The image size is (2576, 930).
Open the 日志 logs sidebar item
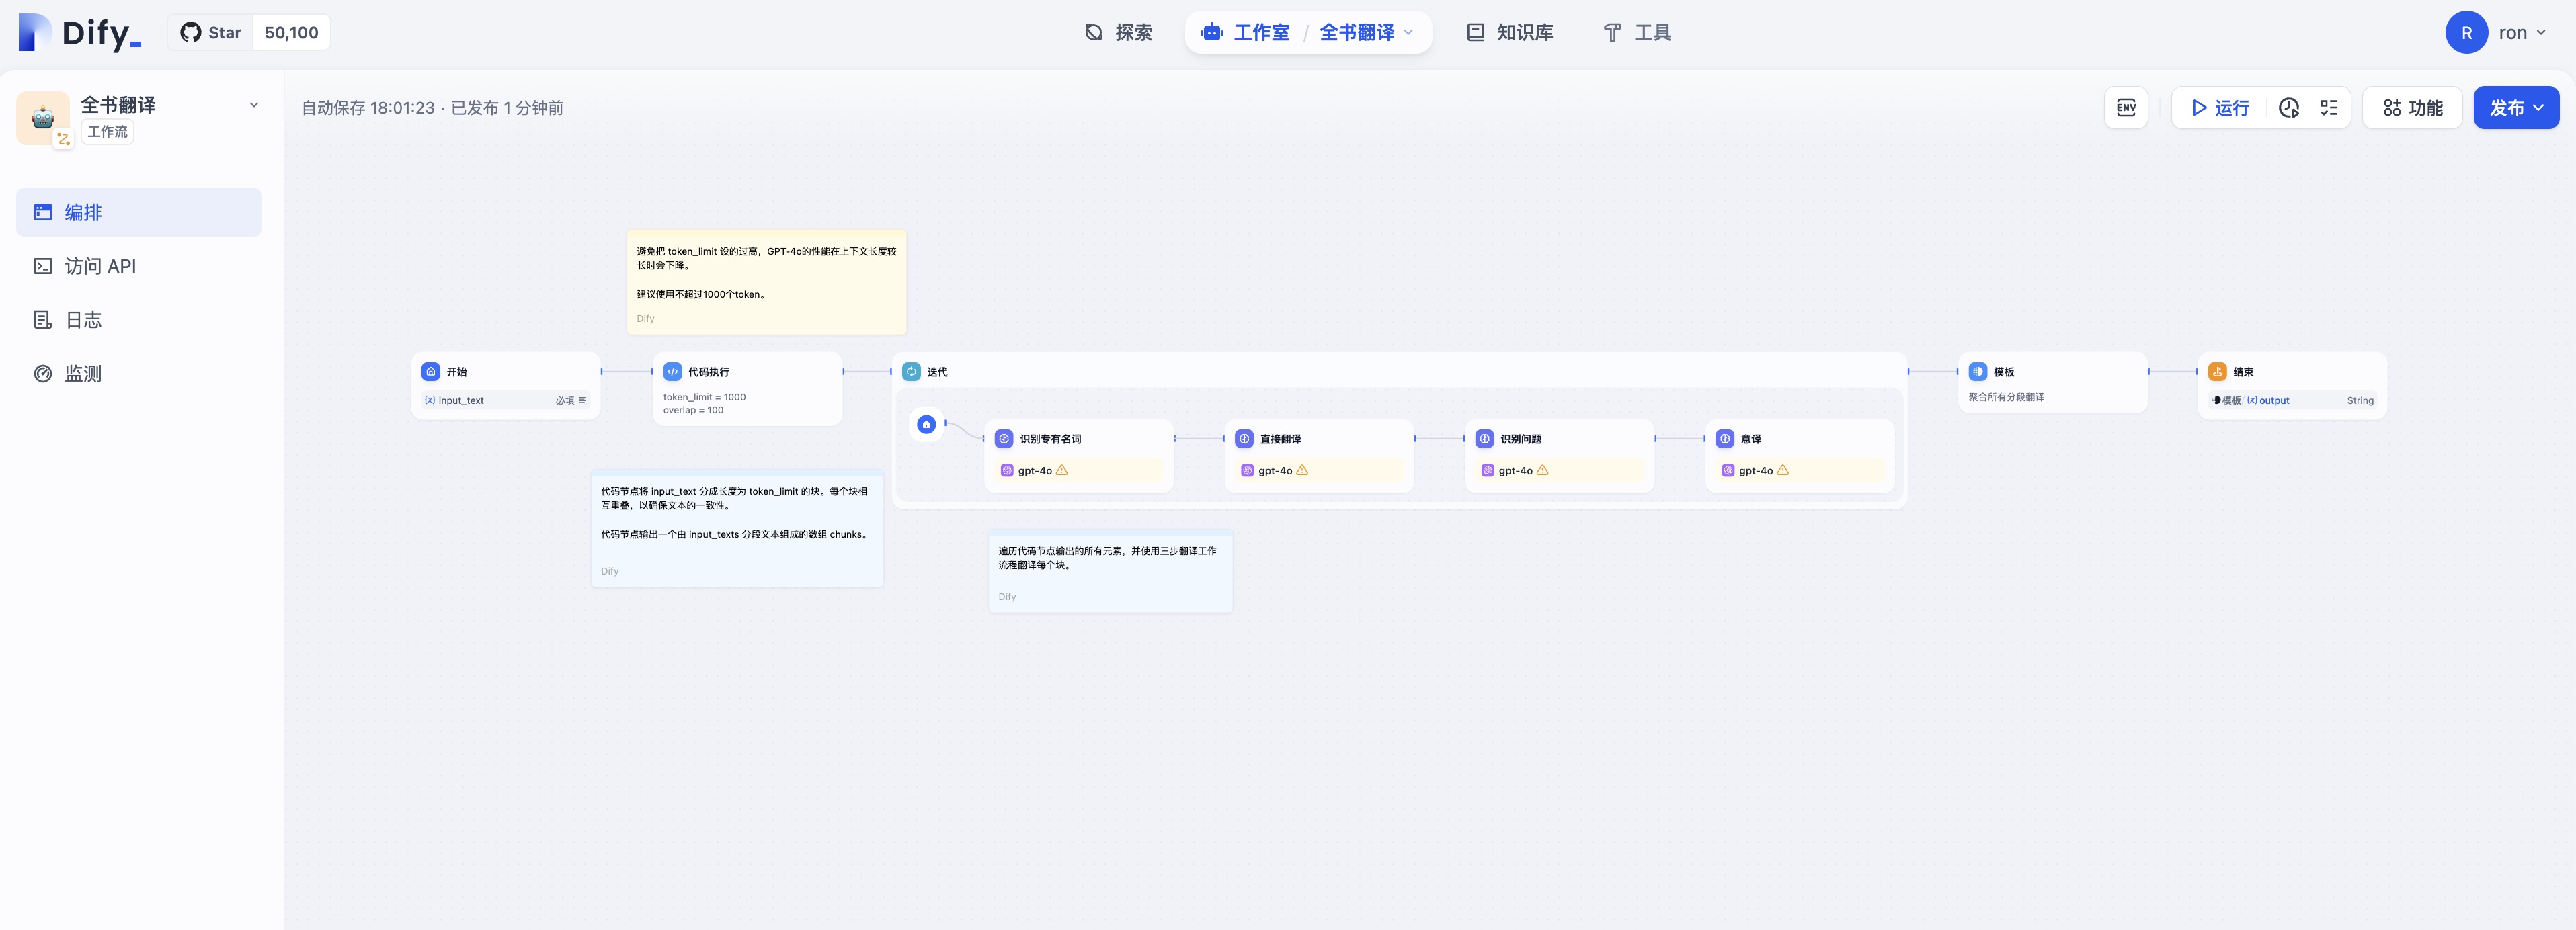tap(83, 320)
